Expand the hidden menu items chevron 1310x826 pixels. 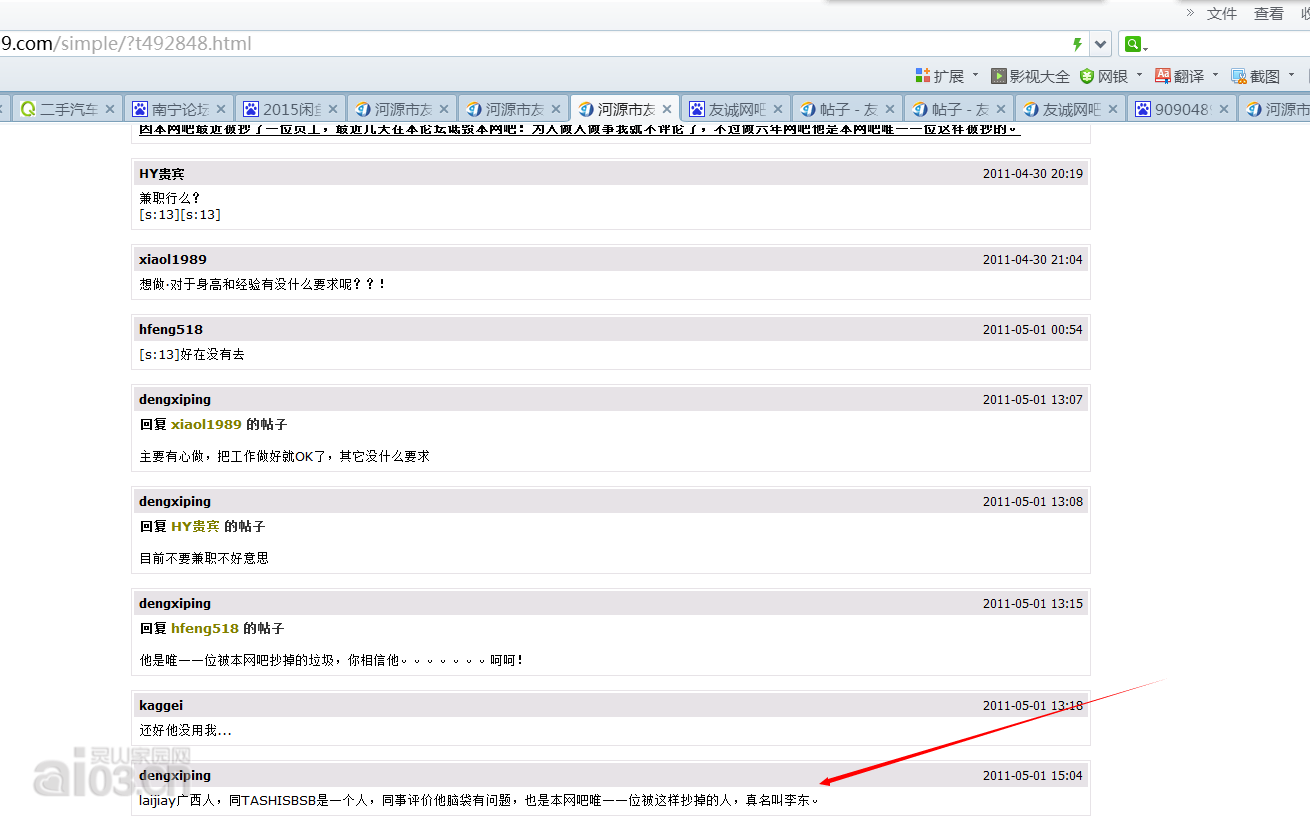[1190, 13]
